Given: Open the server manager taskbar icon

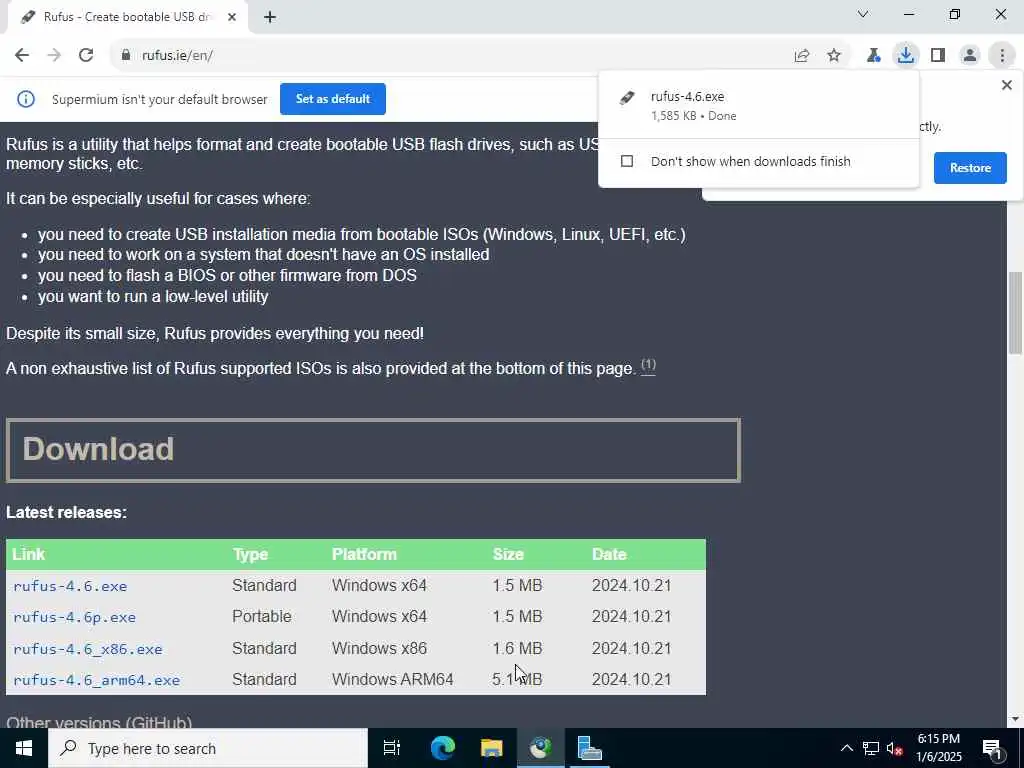Looking at the screenshot, I should pos(589,748).
